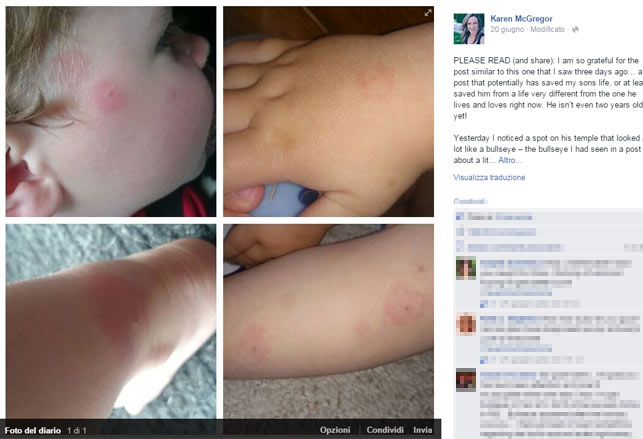Select the arm with ring rashes photo
Image resolution: width=643 pixels, height=439 pixels.
click(328, 321)
